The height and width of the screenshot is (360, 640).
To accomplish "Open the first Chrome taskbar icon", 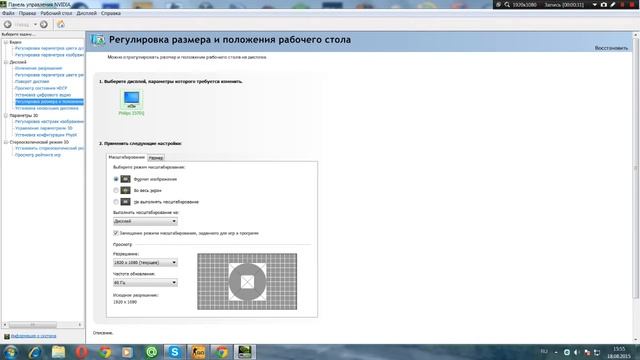I will (x=105, y=352).
